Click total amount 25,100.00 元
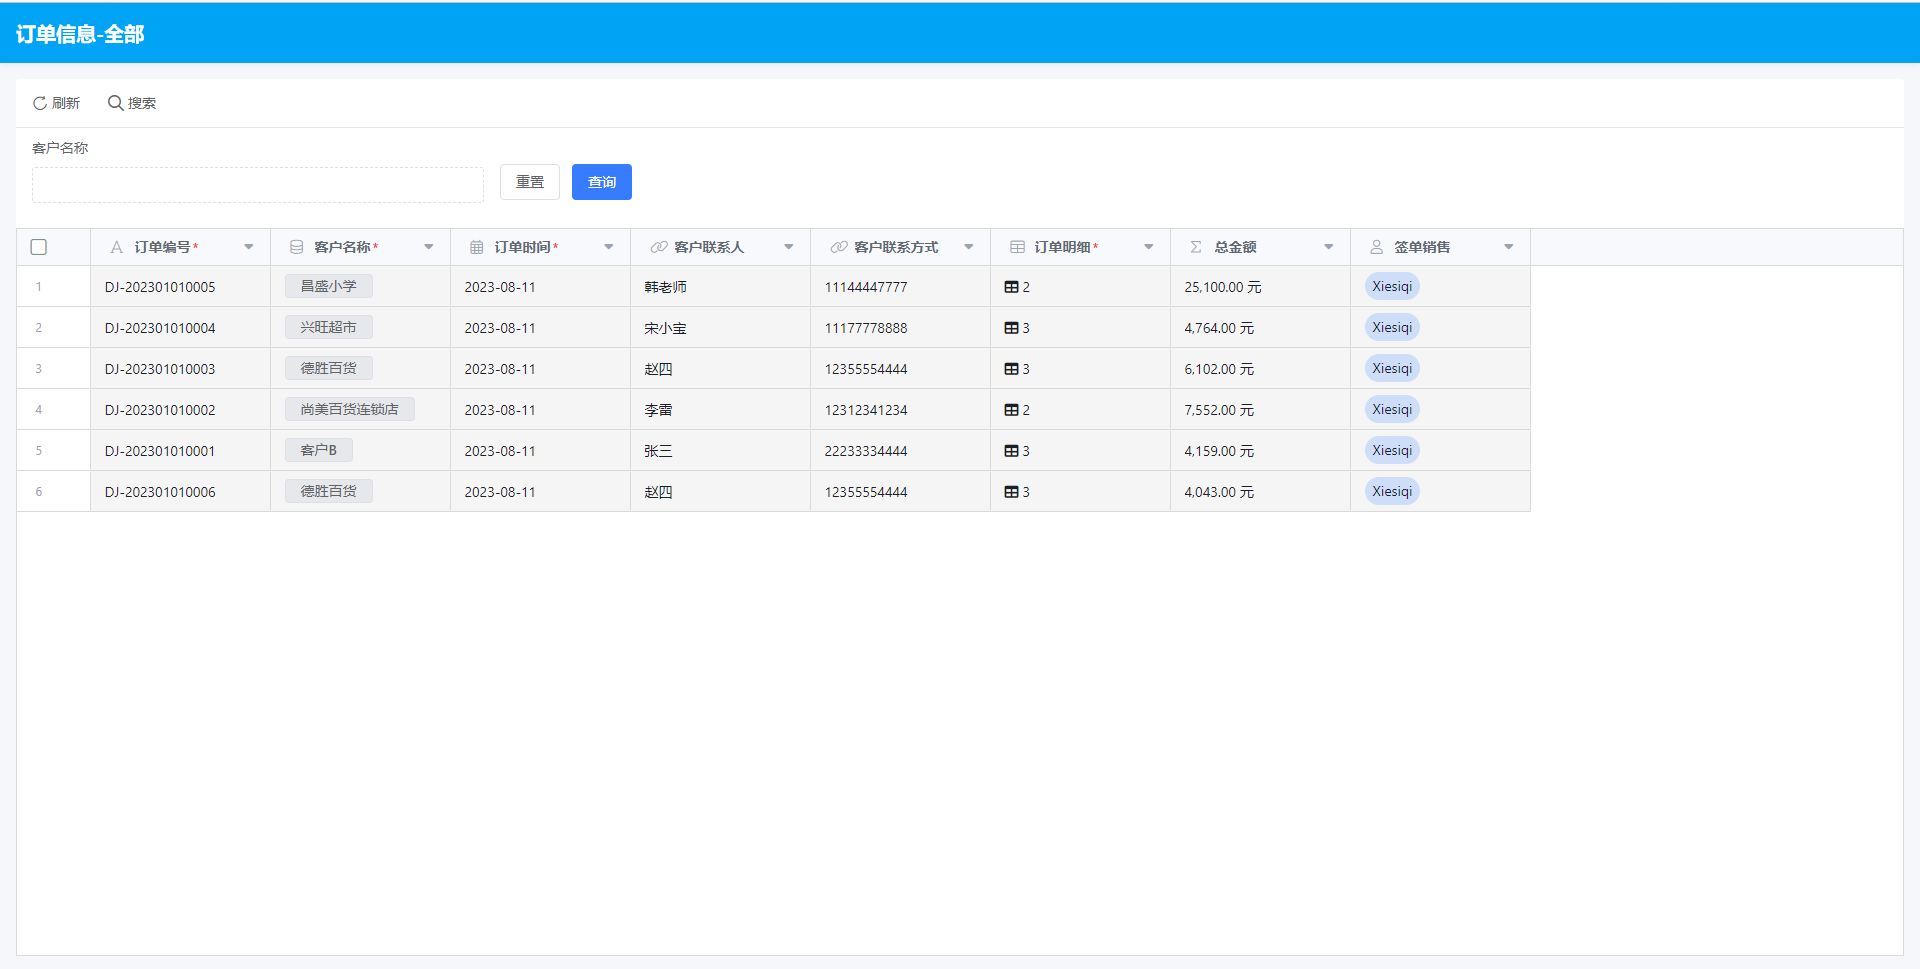This screenshot has height=969, width=1920. click(1223, 287)
